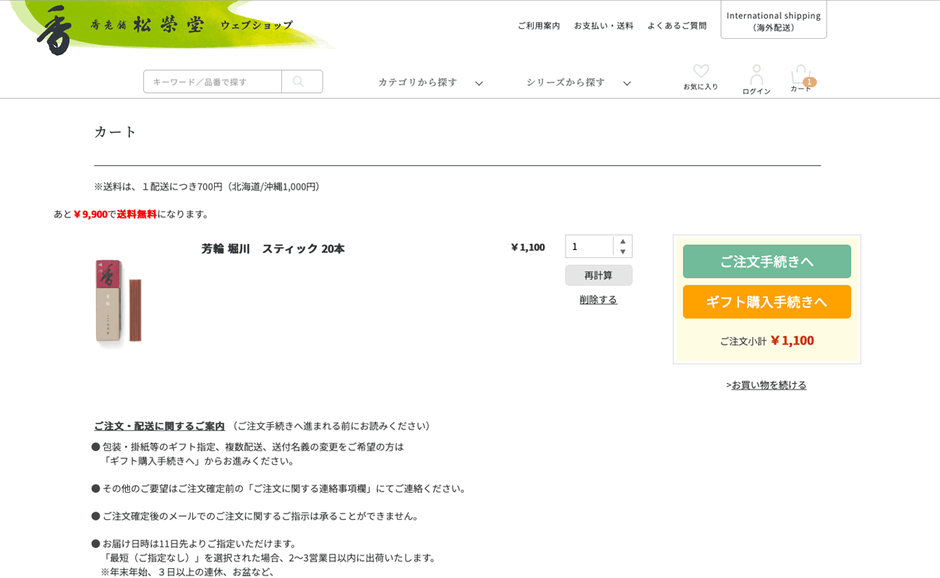Open the shopping cart icon

[800, 72]
